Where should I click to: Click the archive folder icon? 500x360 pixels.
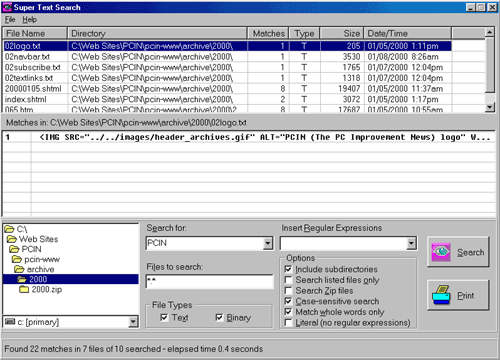coord(19,269)
